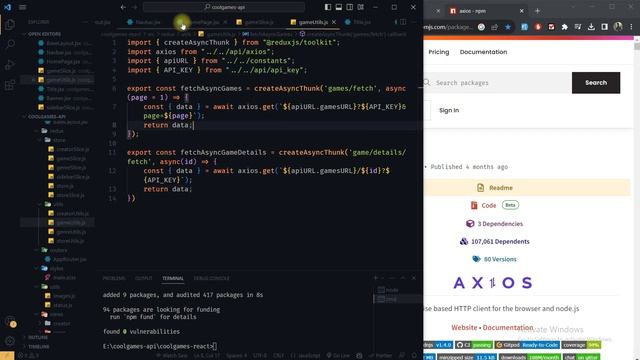Split the editor to the right

pos(403,22)
